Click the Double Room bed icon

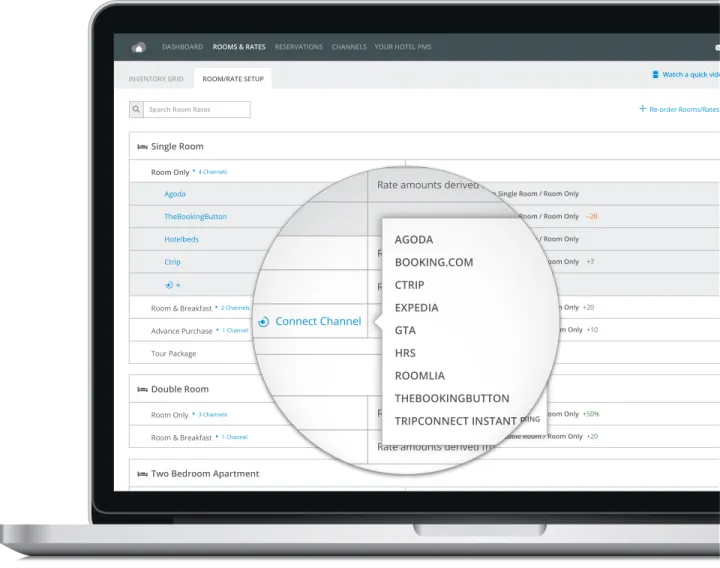142,389
